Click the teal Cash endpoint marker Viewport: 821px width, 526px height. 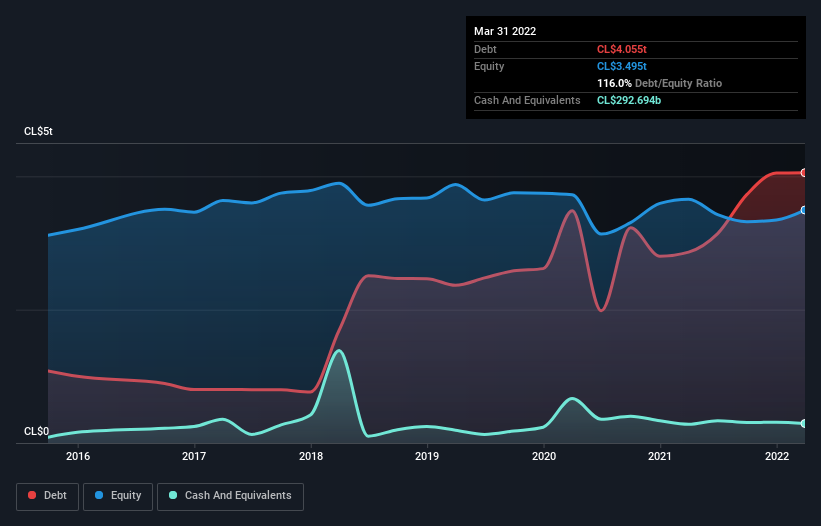(804, 423)
